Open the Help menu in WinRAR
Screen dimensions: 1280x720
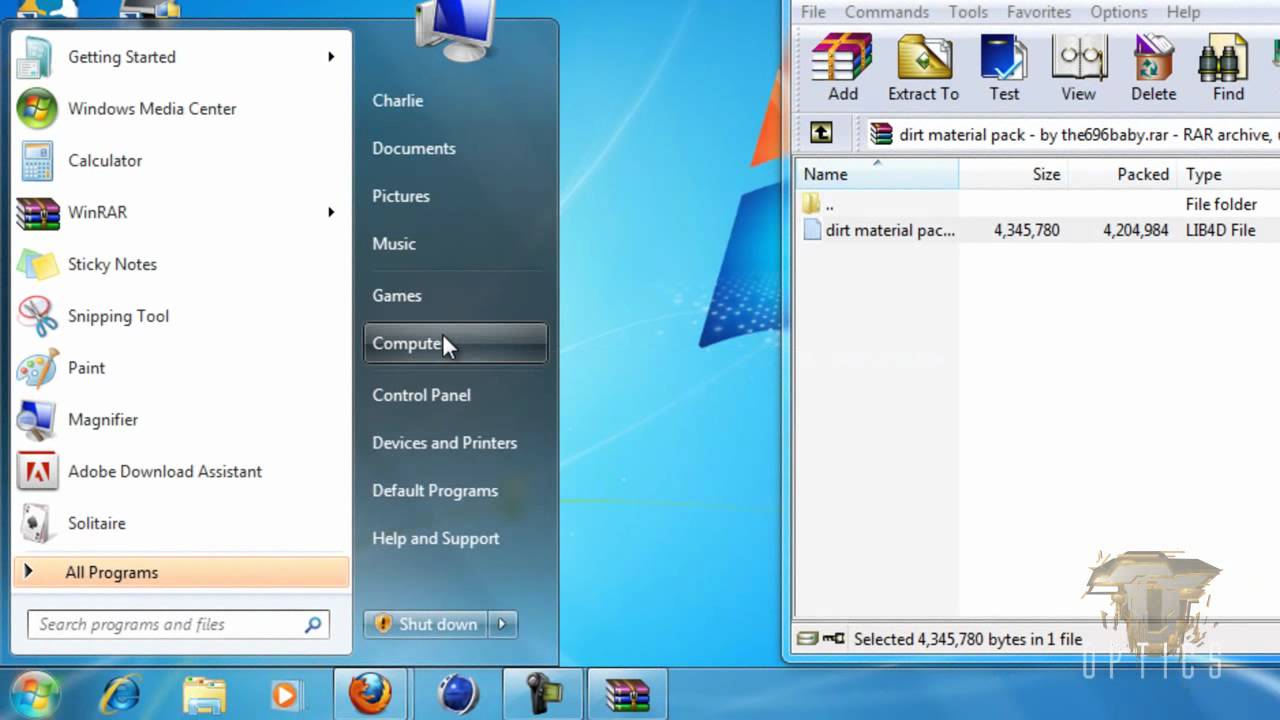(x=1183, y=12)
